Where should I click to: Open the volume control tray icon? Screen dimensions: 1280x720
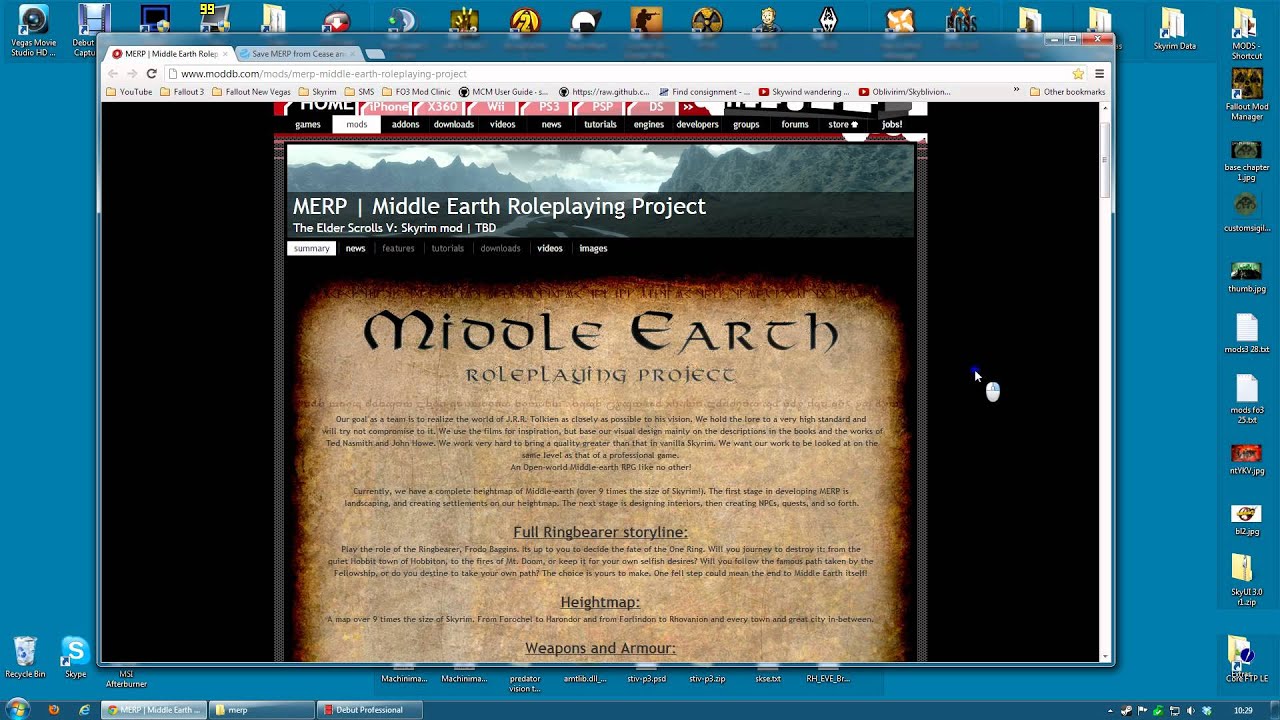click(x=1190, y=710)
